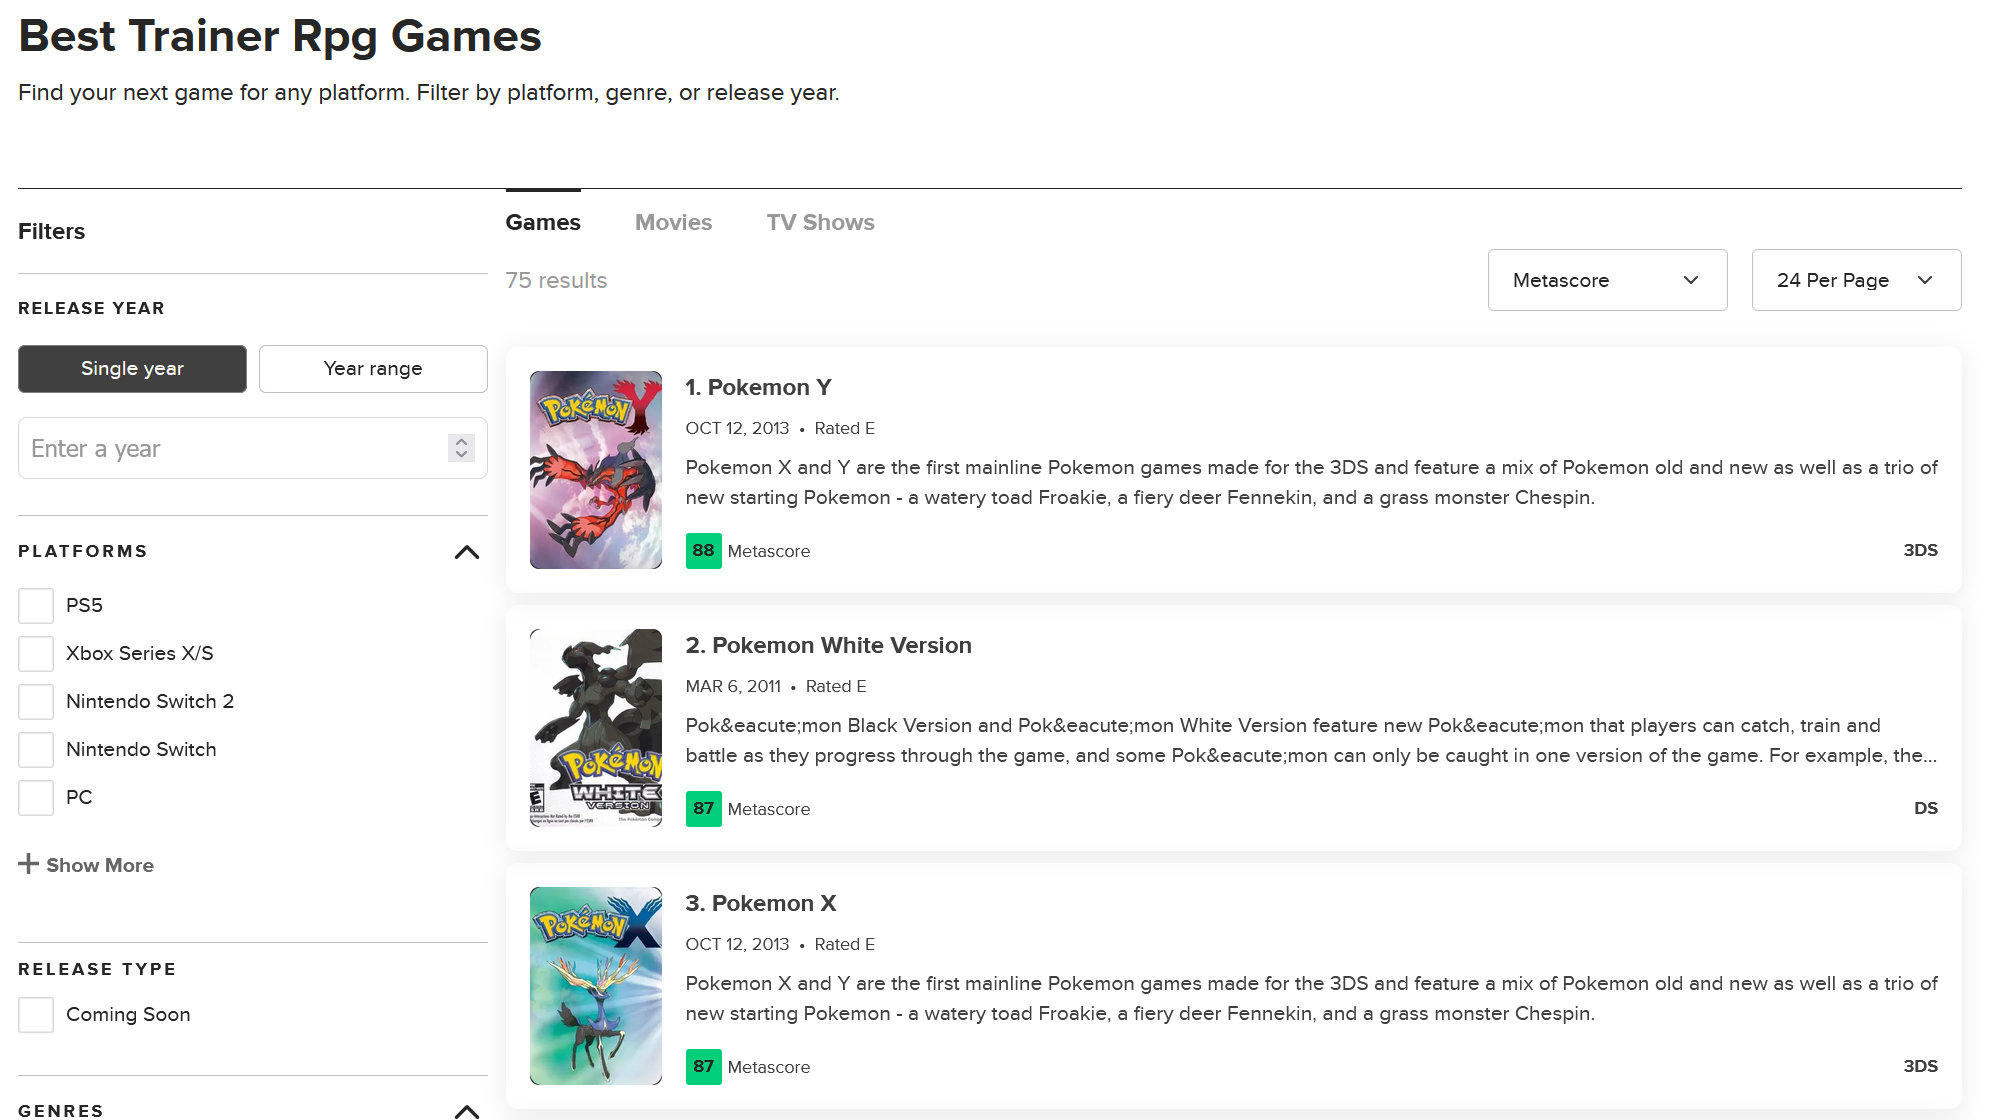Click the Enter a year input field
Viewport: 2008px width, 1120px height.
coord(253,448)
